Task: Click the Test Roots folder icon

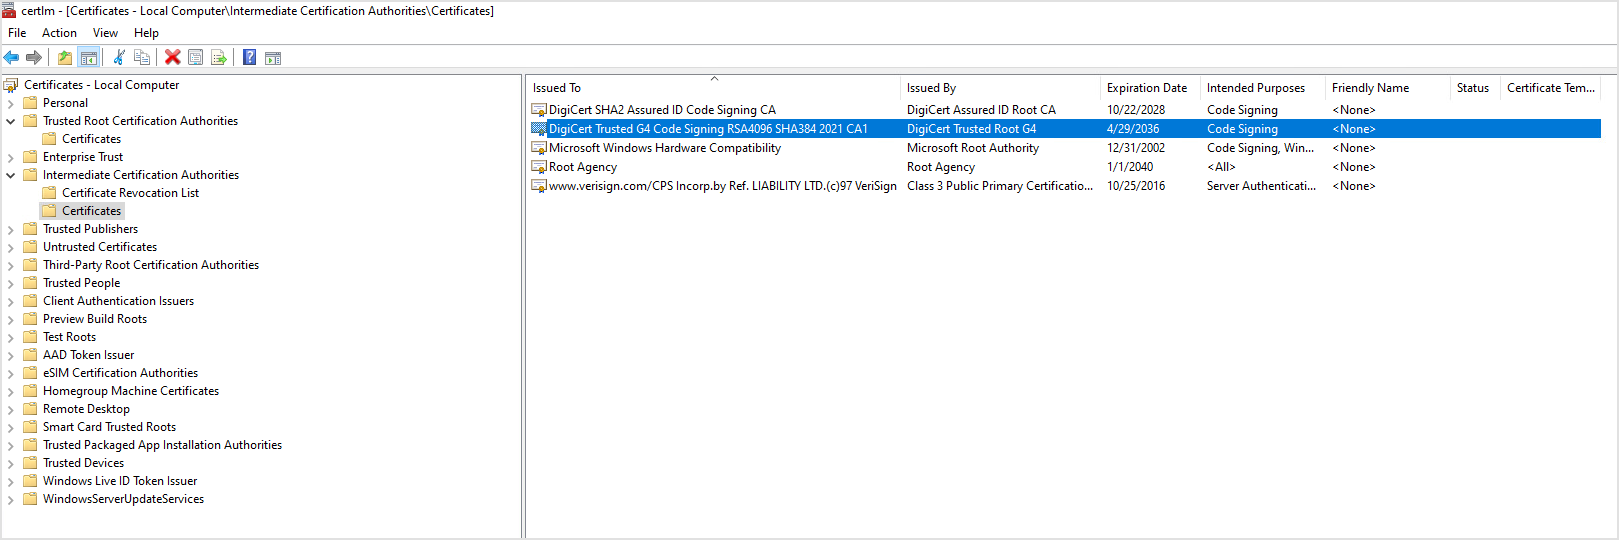Action: point(30,337)
